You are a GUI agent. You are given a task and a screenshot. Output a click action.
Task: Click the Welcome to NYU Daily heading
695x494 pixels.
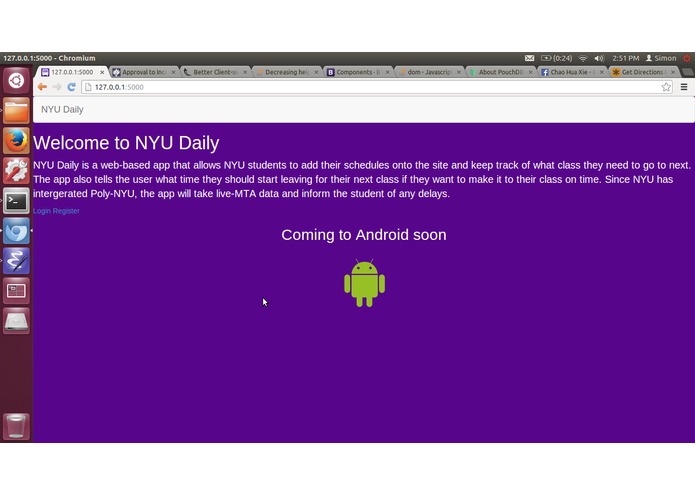(x=126, y=143)
